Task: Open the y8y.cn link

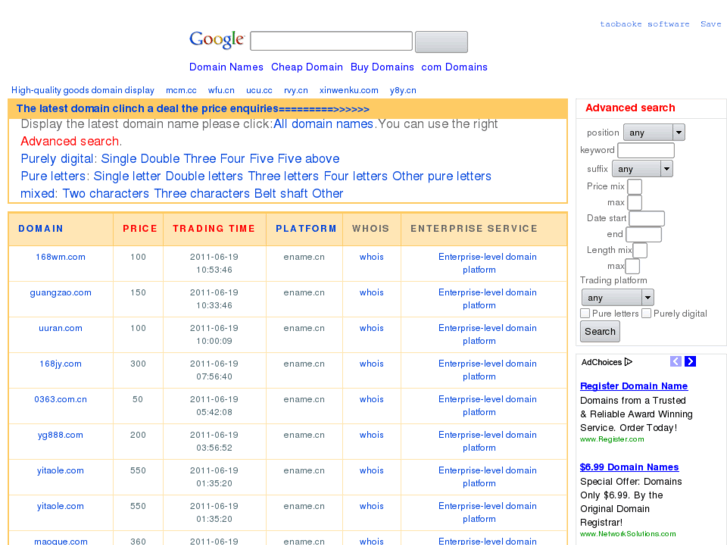Action: tap(403, 90)
